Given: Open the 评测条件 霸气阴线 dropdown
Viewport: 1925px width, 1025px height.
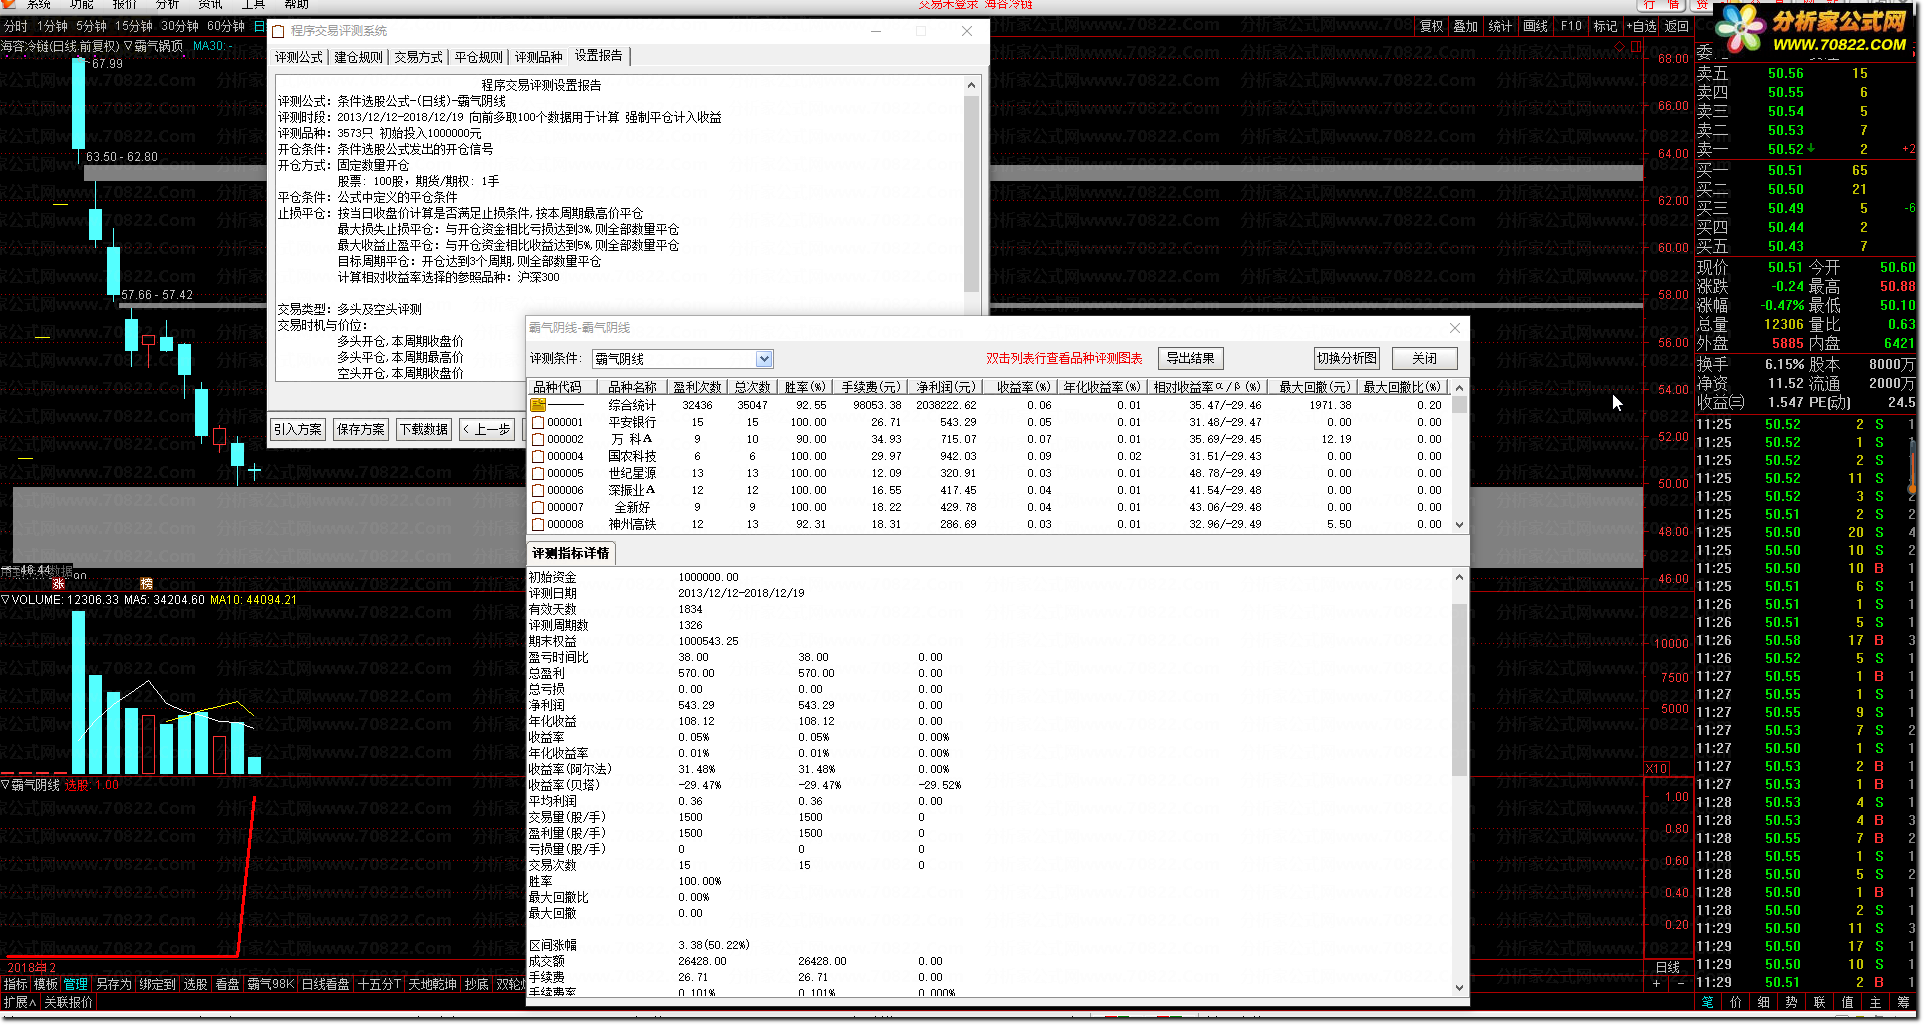Looking at the screenshot, I should point(764,359).
